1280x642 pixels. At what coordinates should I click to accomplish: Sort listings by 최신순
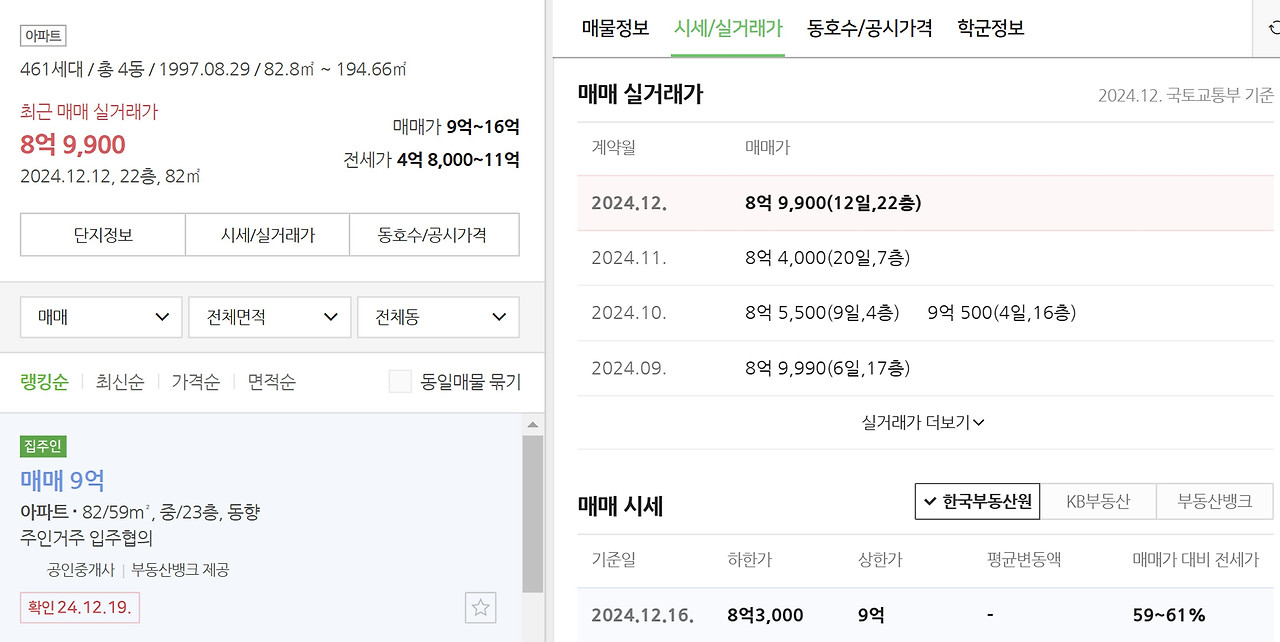[x=119, y=381]
